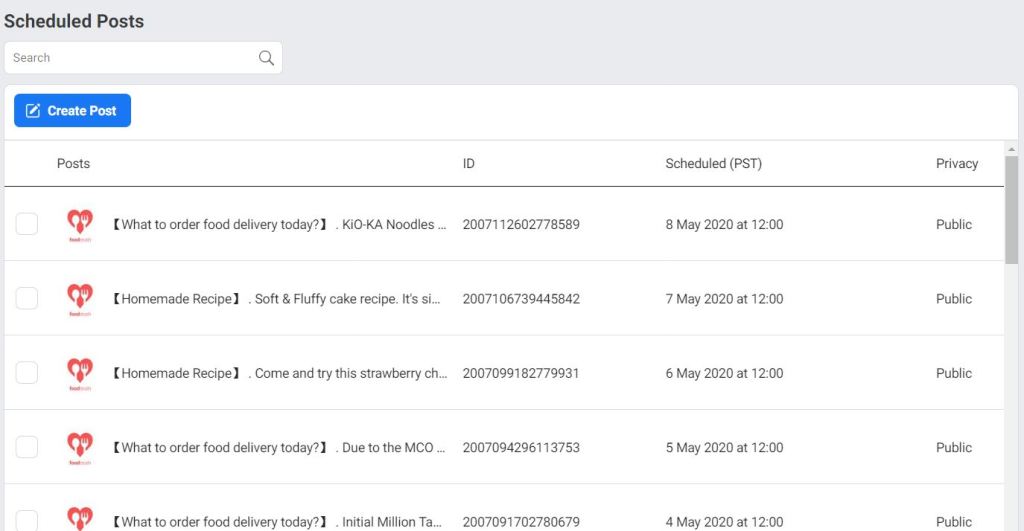
Task: Click foodrush icon of Initial Million post
Action: 79,519
